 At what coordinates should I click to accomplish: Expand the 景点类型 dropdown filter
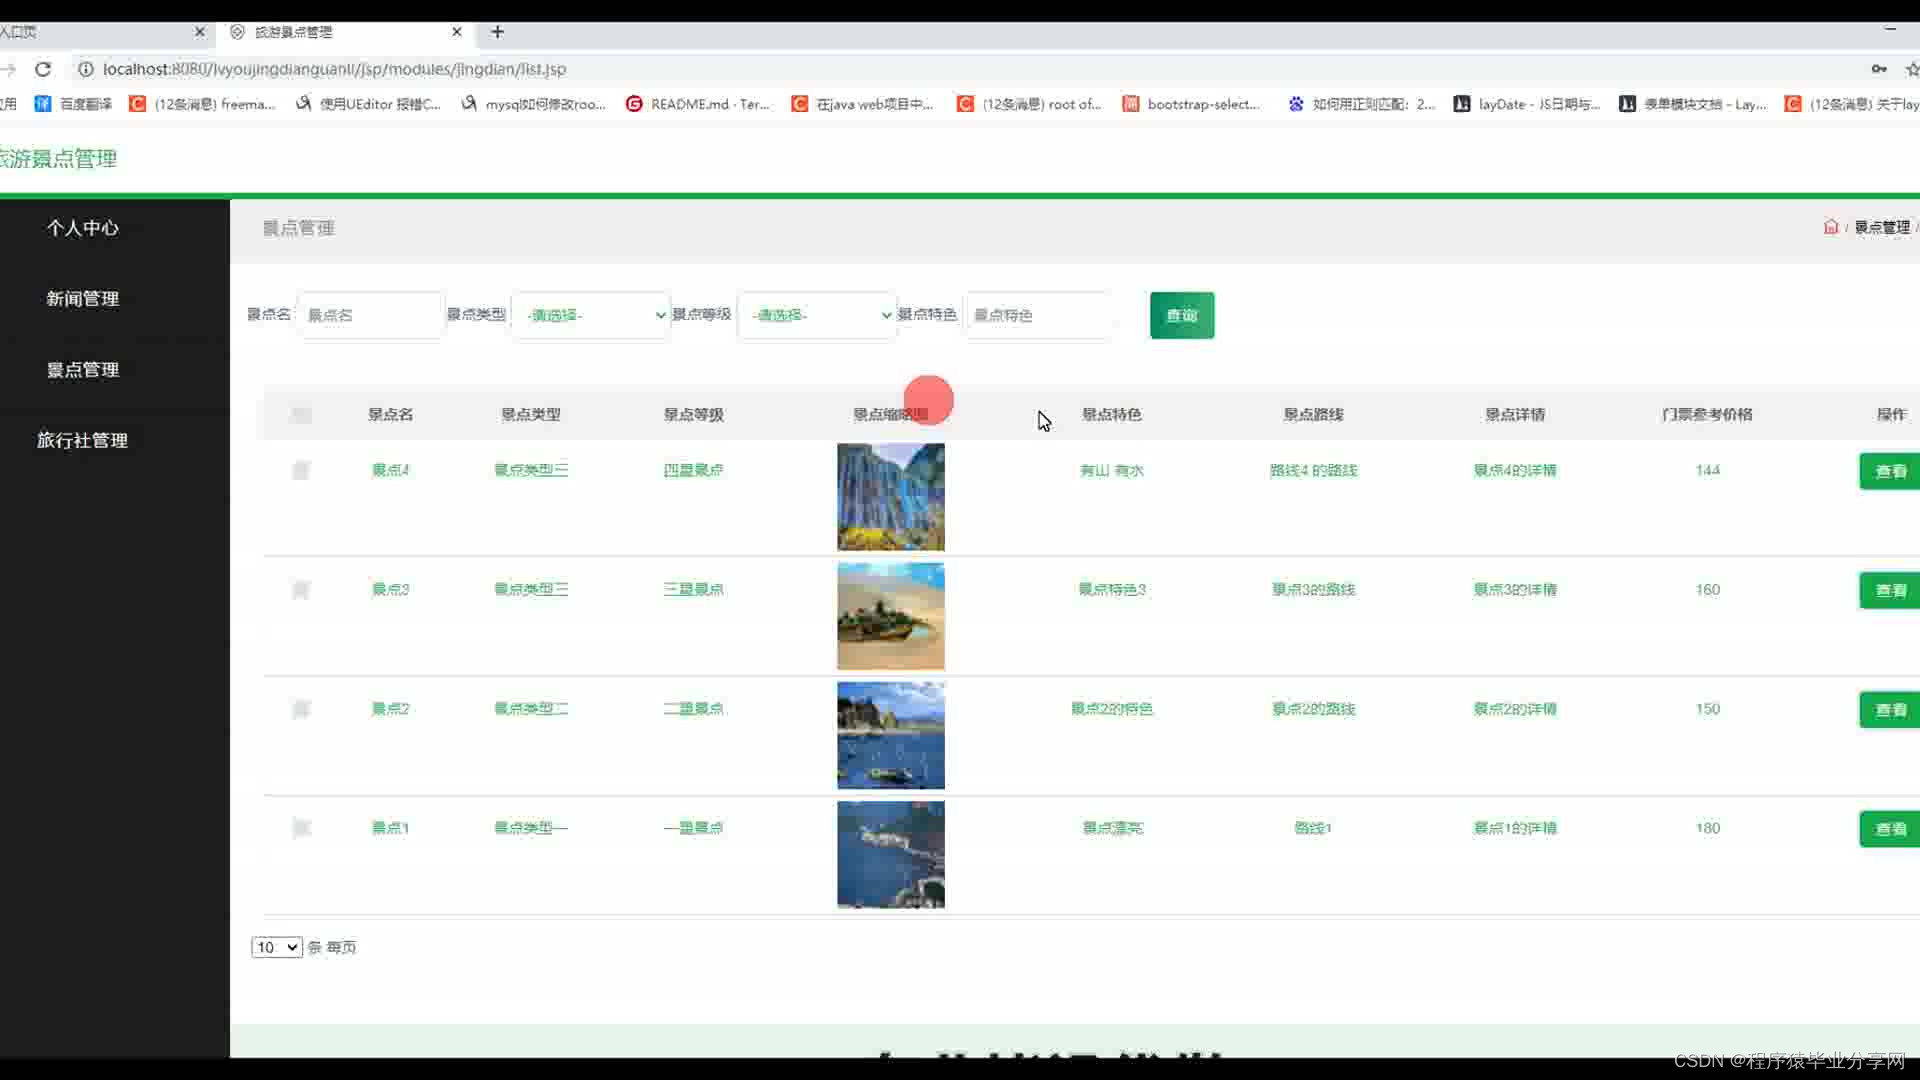pos(591,315)
